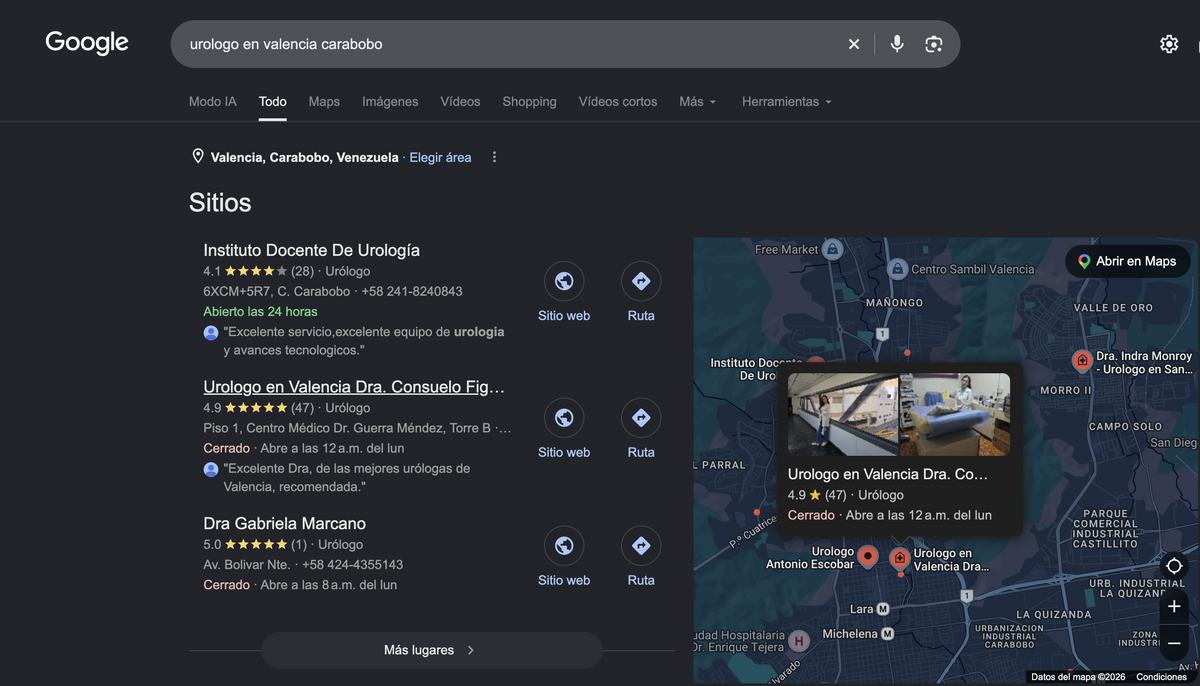Switch to the Shopping tab
The image size is (1200, 686).
point(529,101)
